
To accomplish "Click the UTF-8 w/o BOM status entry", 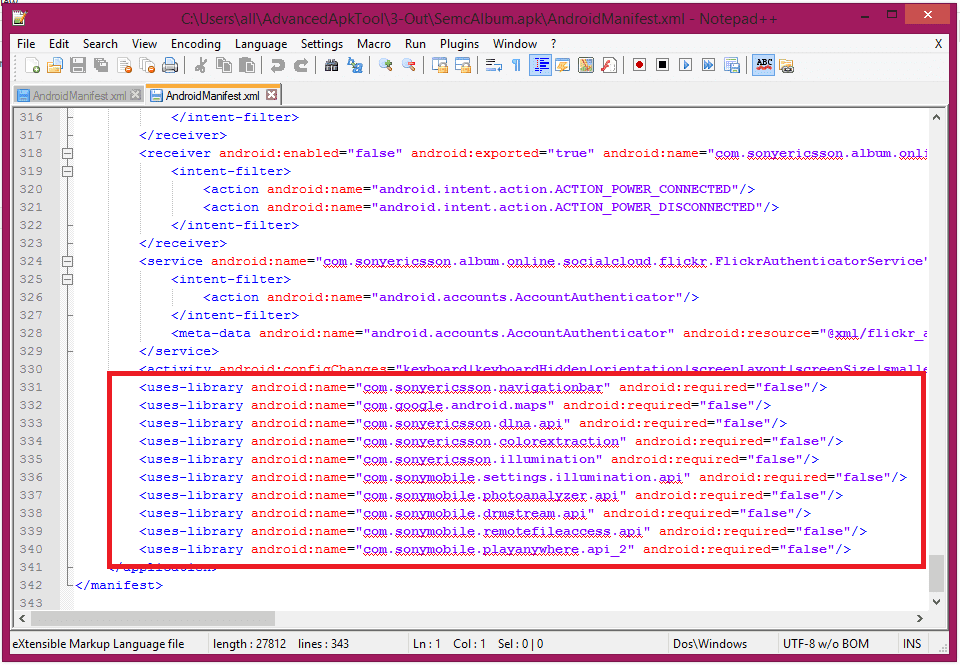I will point(825,644).
